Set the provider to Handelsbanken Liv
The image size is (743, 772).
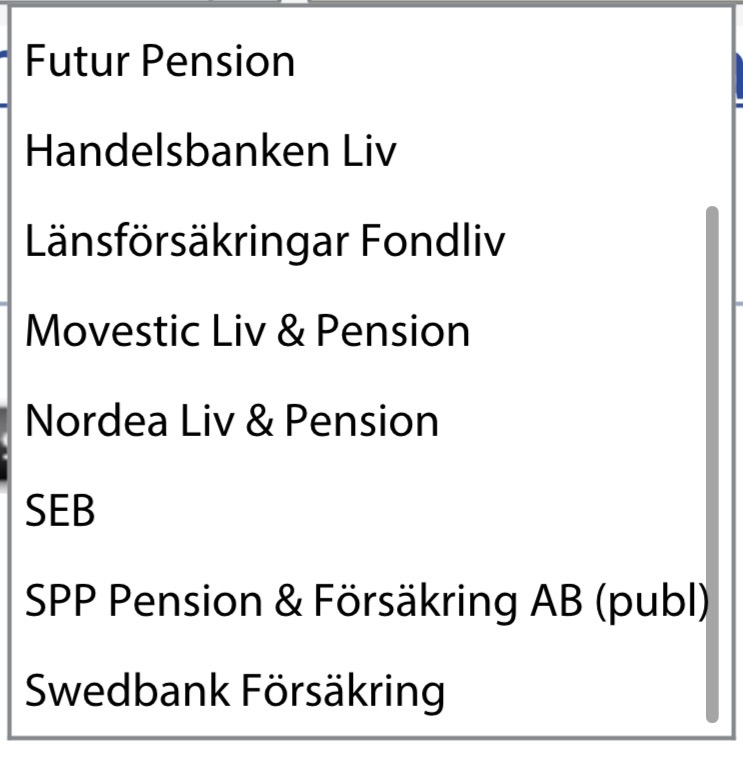(x=210, y=152)
